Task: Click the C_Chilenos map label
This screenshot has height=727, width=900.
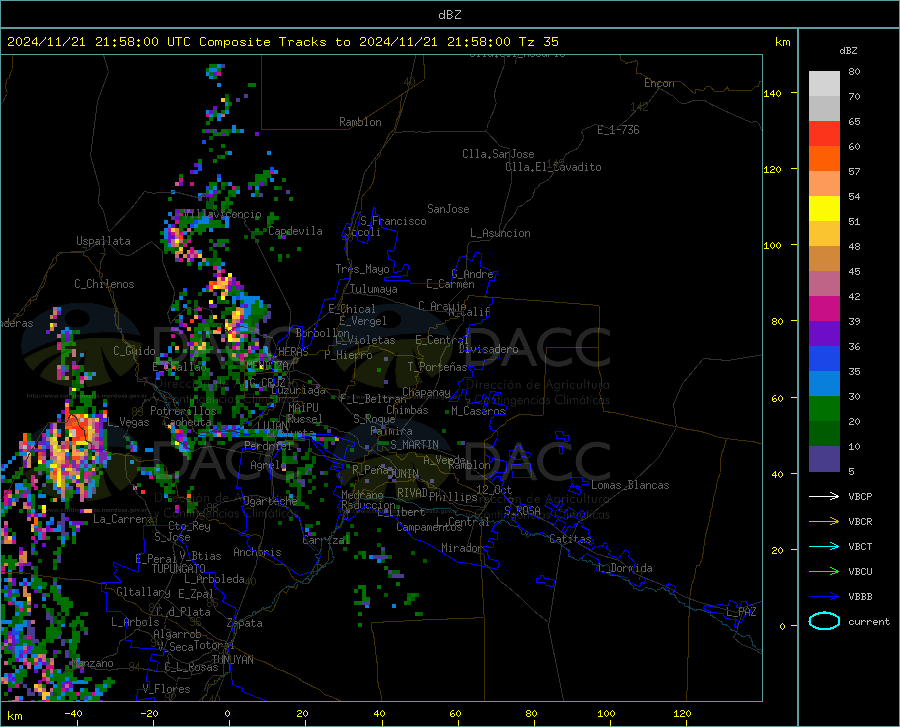Action: [x=104, y=284]
